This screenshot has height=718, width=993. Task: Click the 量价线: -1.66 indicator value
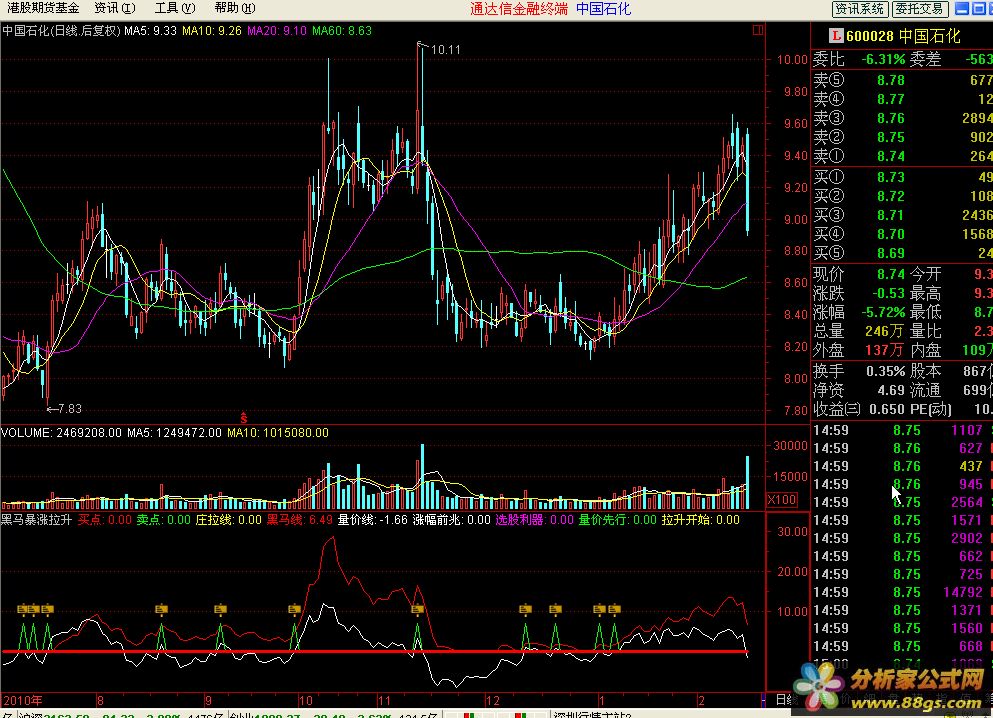372,520
